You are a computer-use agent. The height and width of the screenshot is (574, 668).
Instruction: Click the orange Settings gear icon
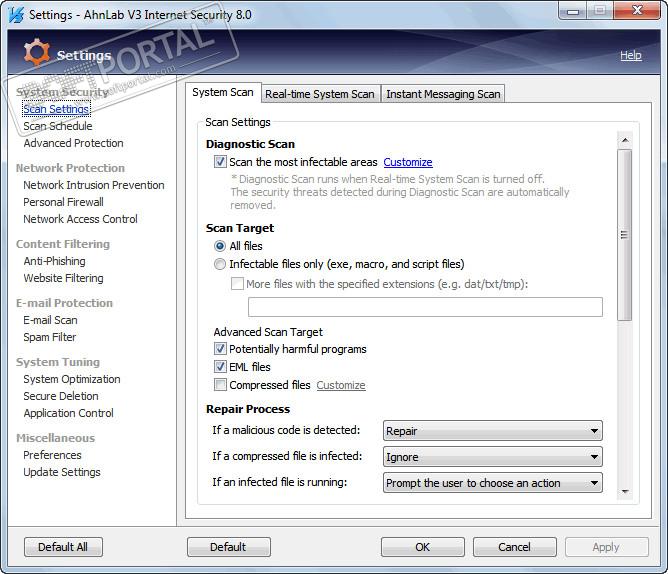[36, 53]
